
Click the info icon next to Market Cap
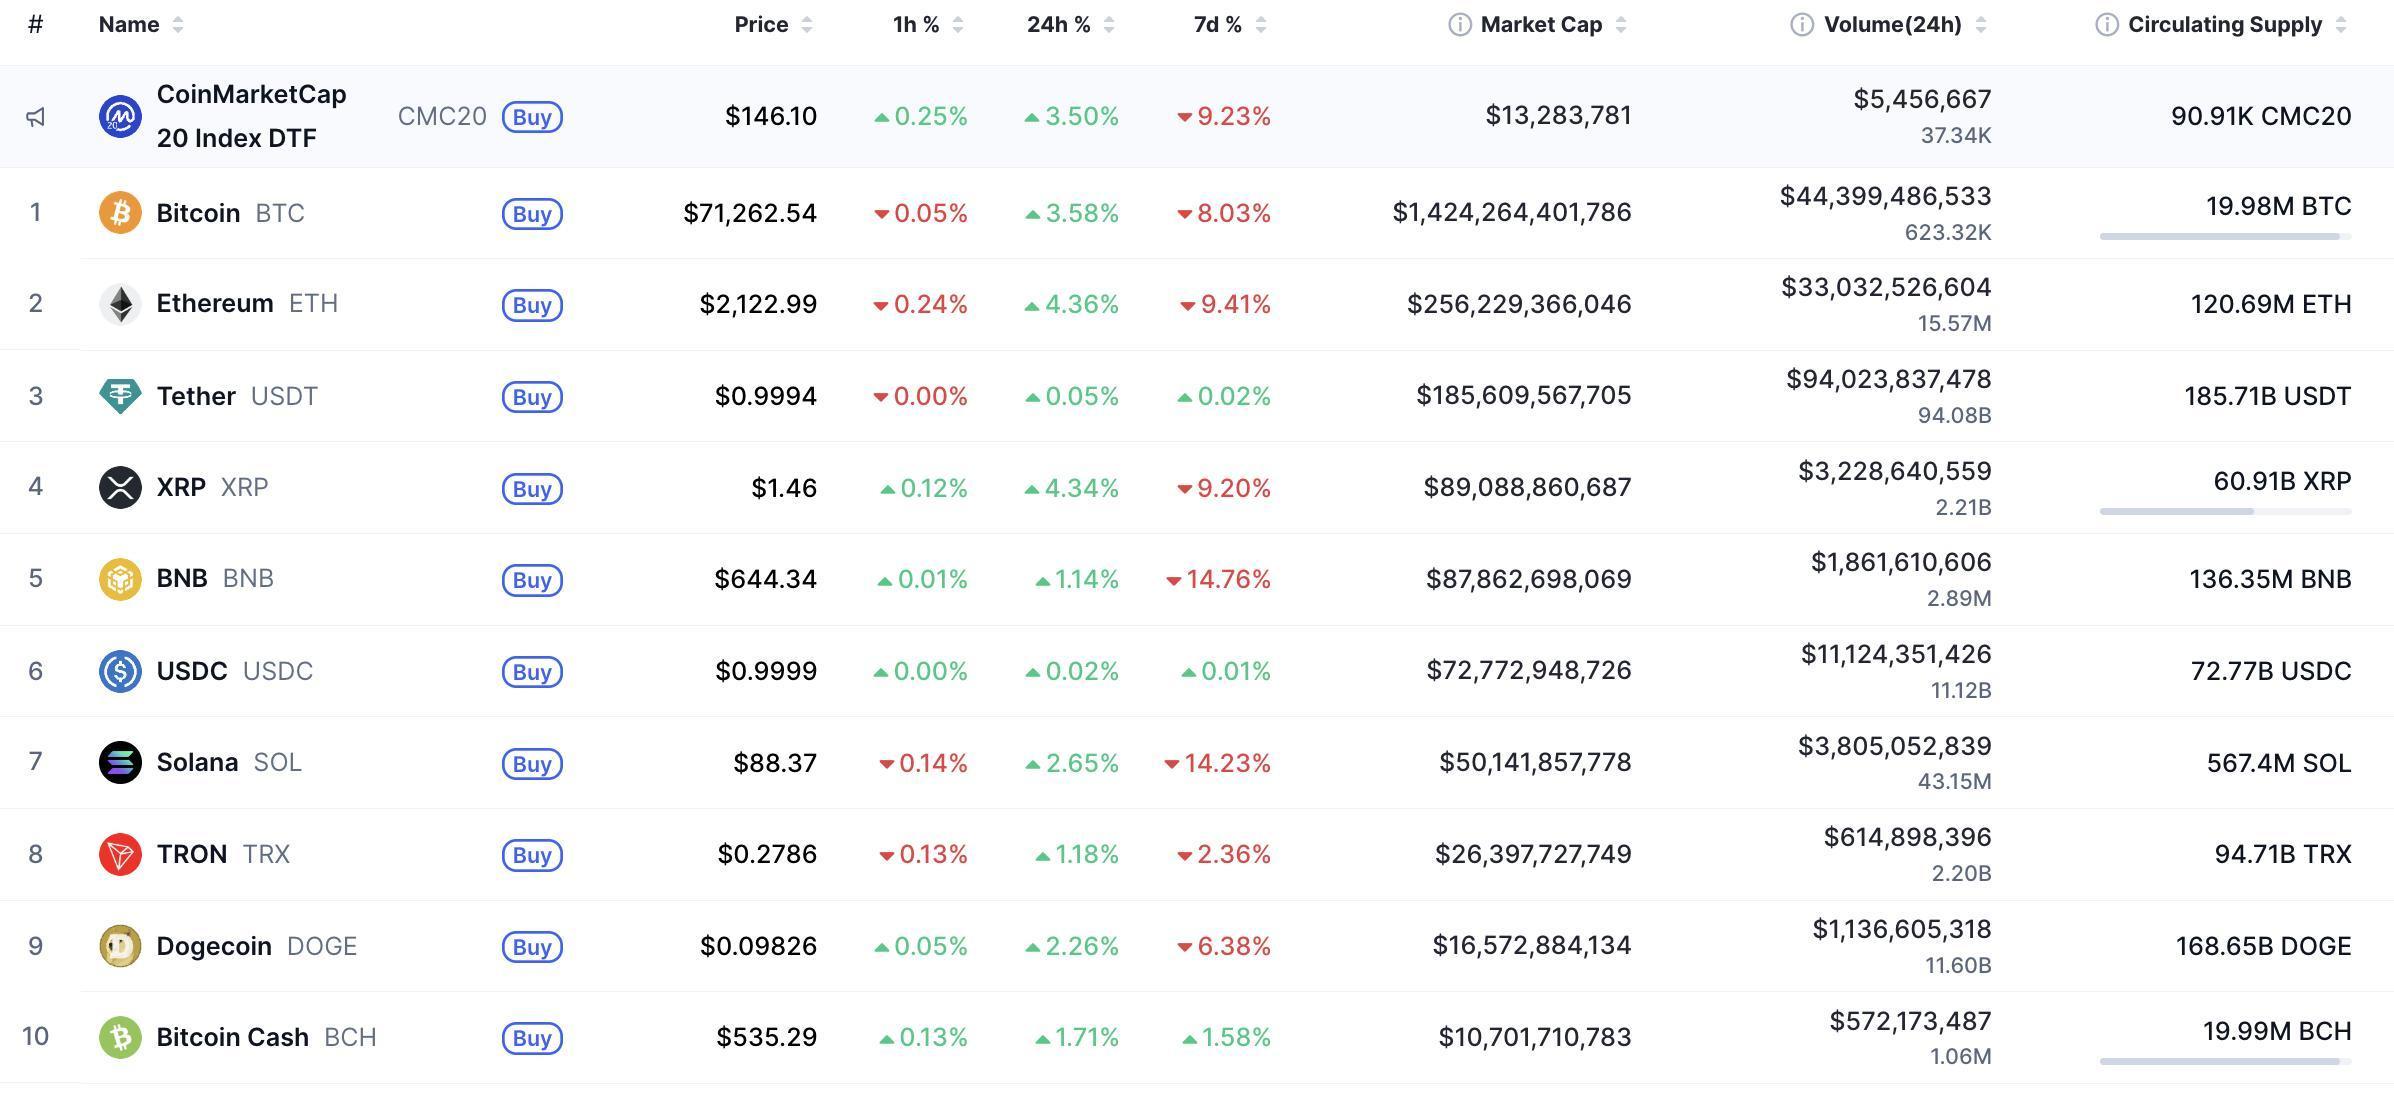1461,23
